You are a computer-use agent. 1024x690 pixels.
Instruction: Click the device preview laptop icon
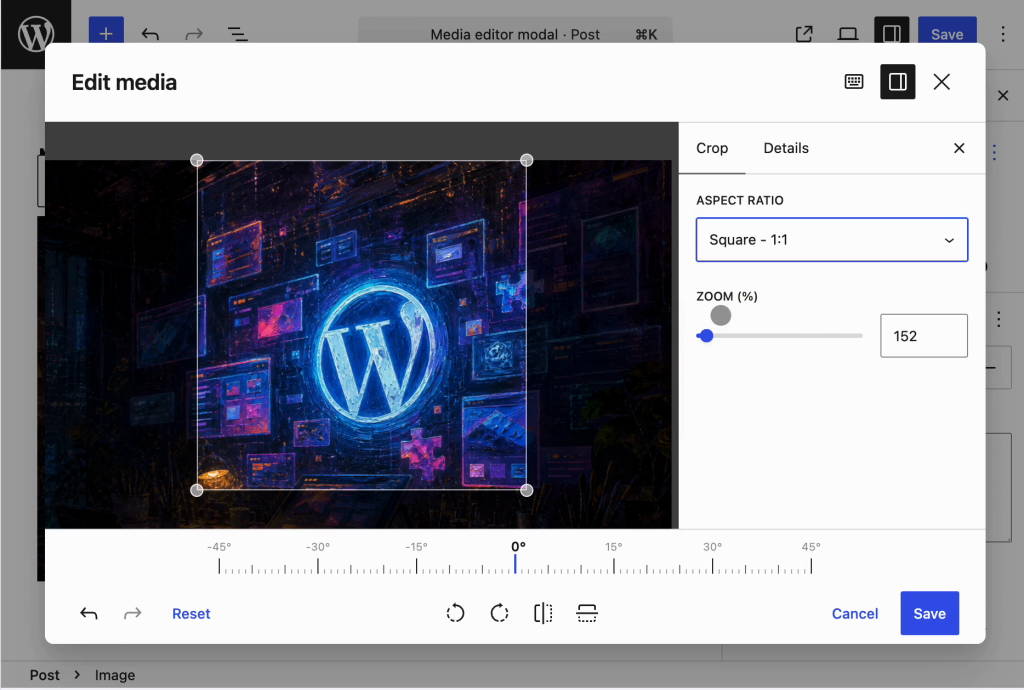(x=848, y=33)
